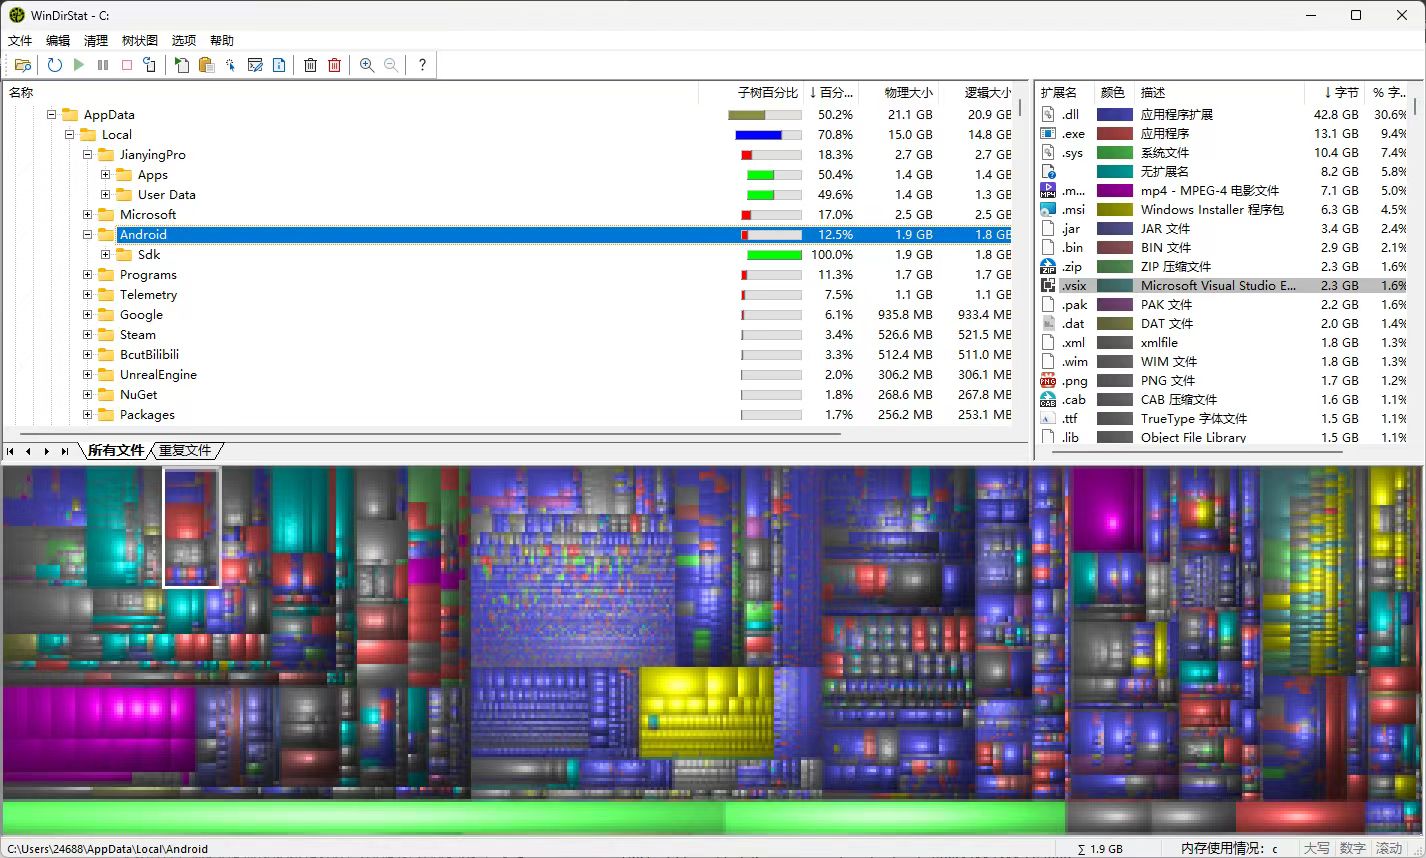
Task: Open the 编辑 menu
Action: pos(58,41)
